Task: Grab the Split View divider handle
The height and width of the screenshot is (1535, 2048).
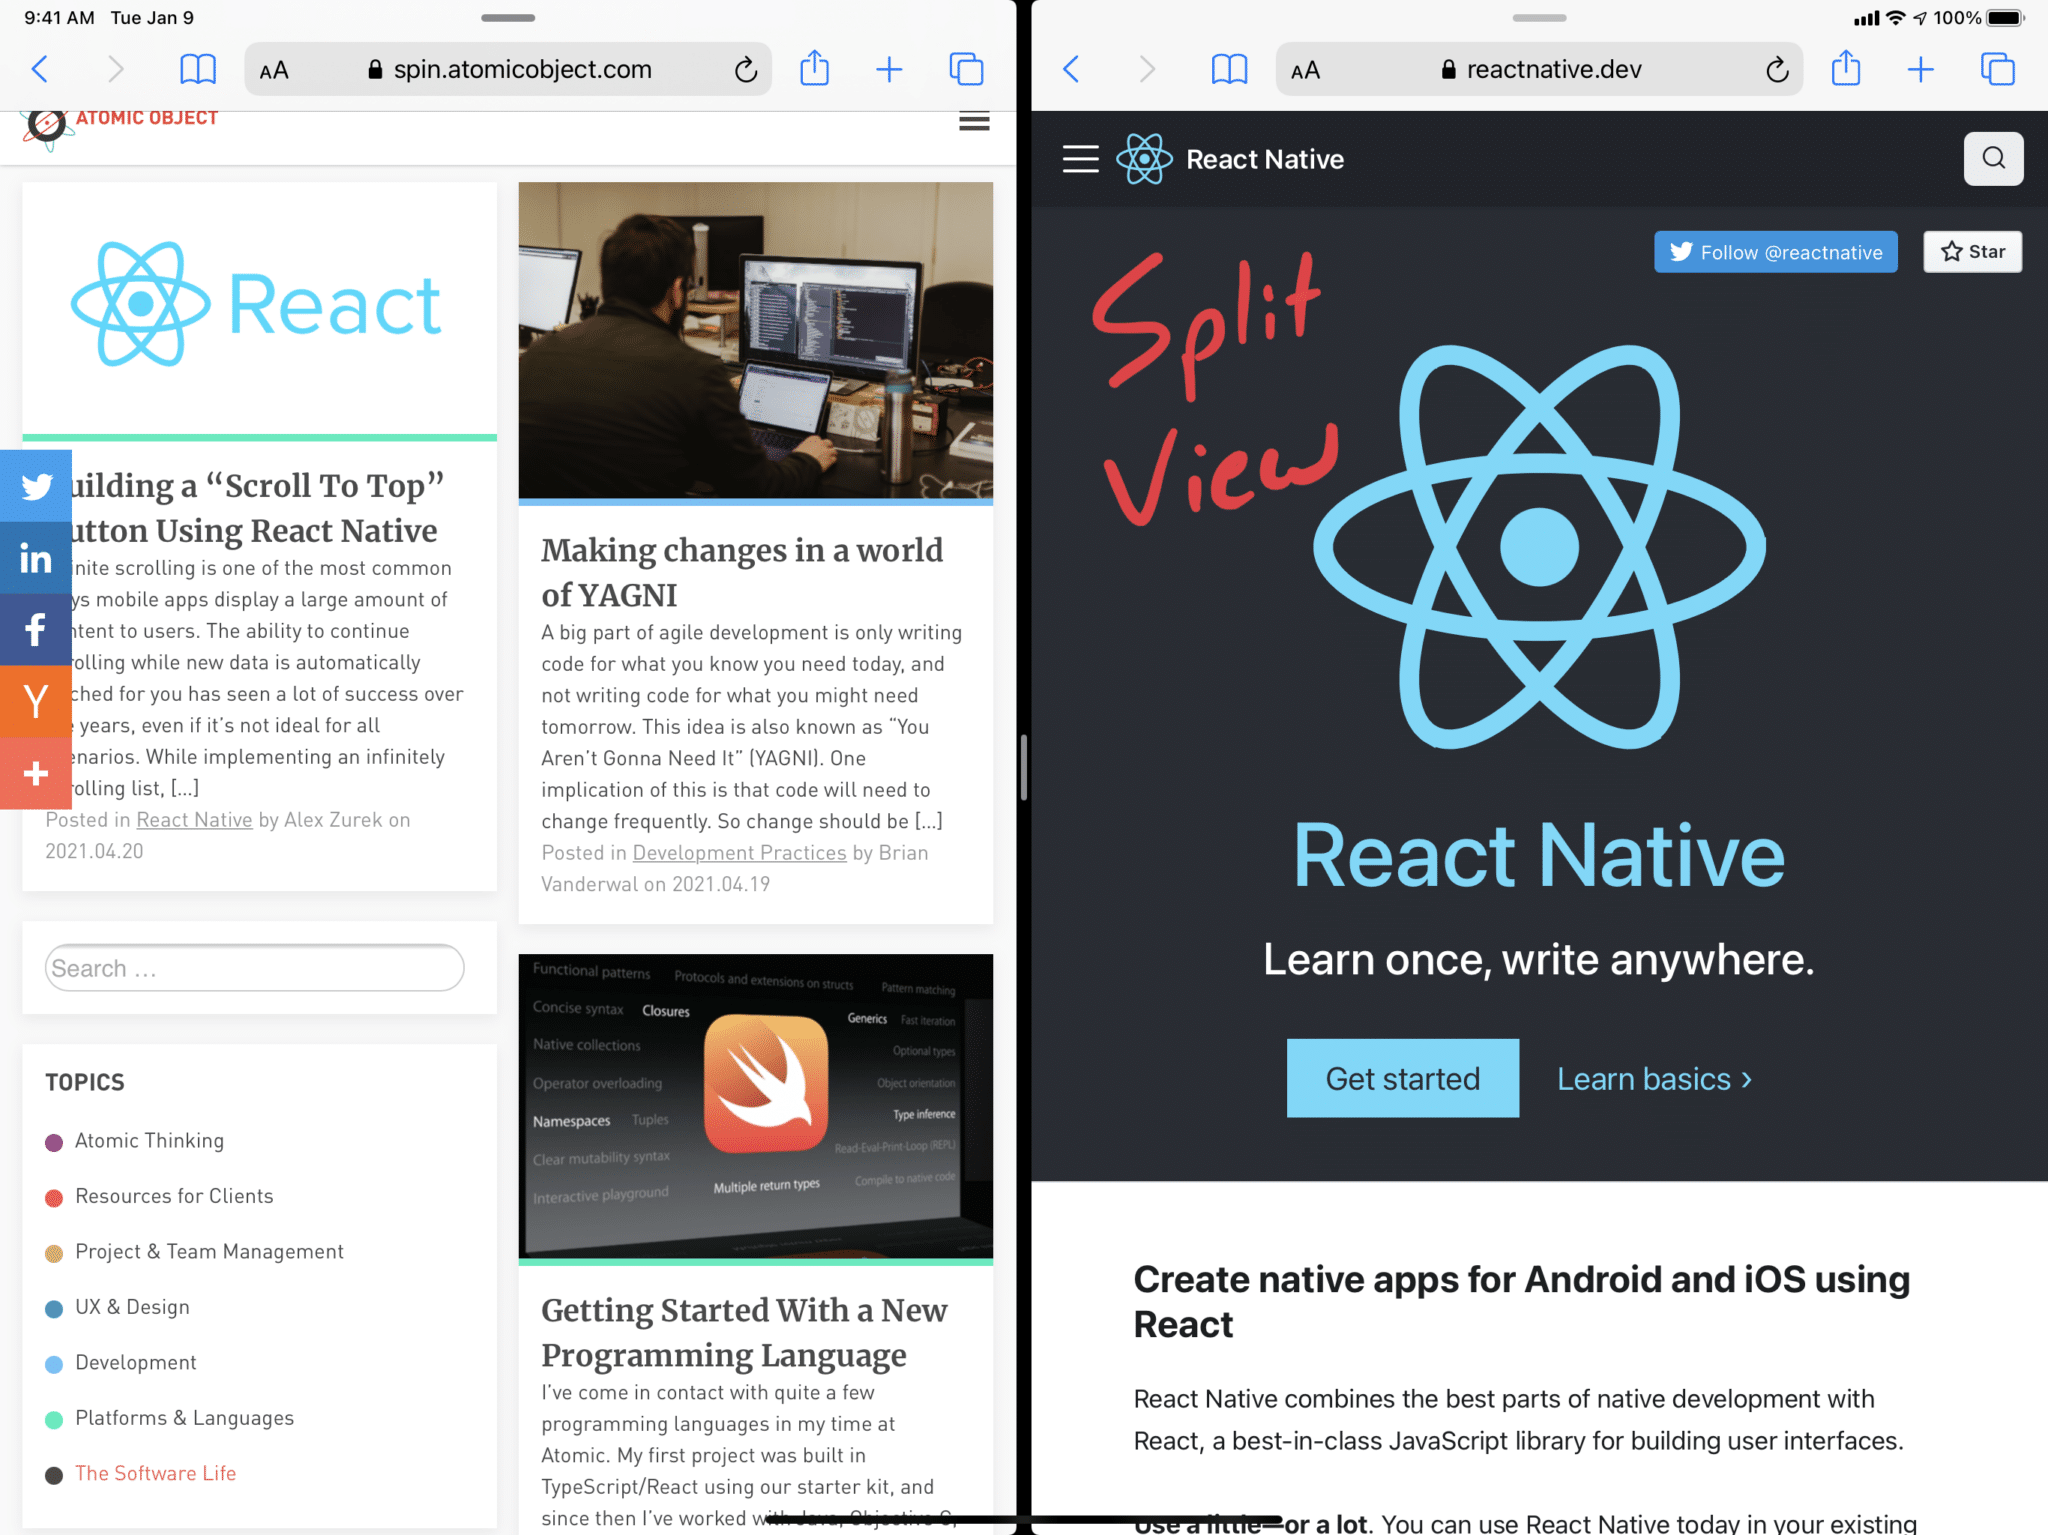Action: (x=1024, y=767)
